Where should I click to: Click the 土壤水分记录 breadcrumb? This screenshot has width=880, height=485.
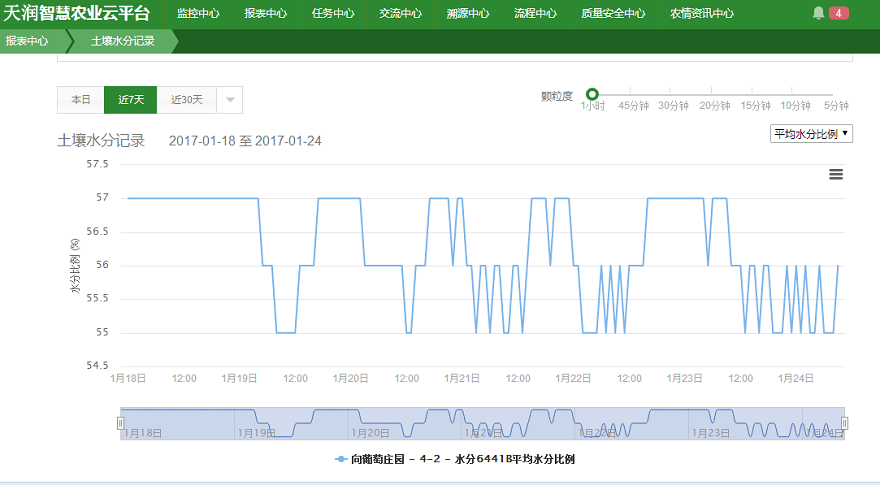point(122,42)
